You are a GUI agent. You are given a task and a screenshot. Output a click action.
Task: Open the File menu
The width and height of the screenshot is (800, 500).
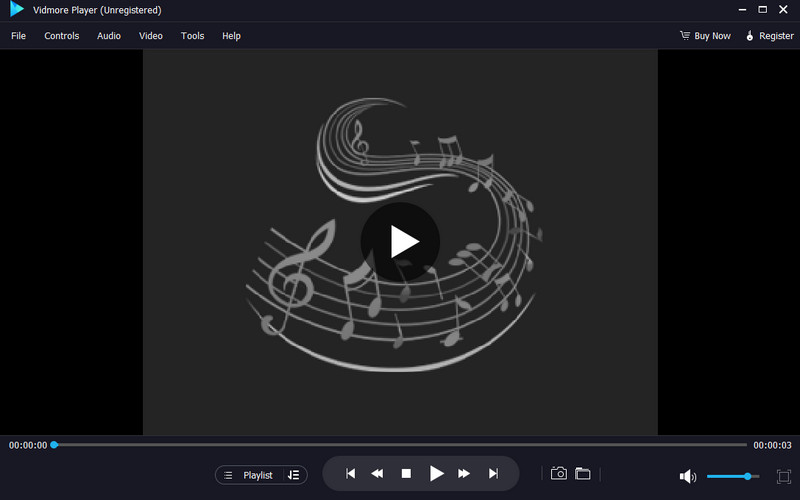coord(18,36)
